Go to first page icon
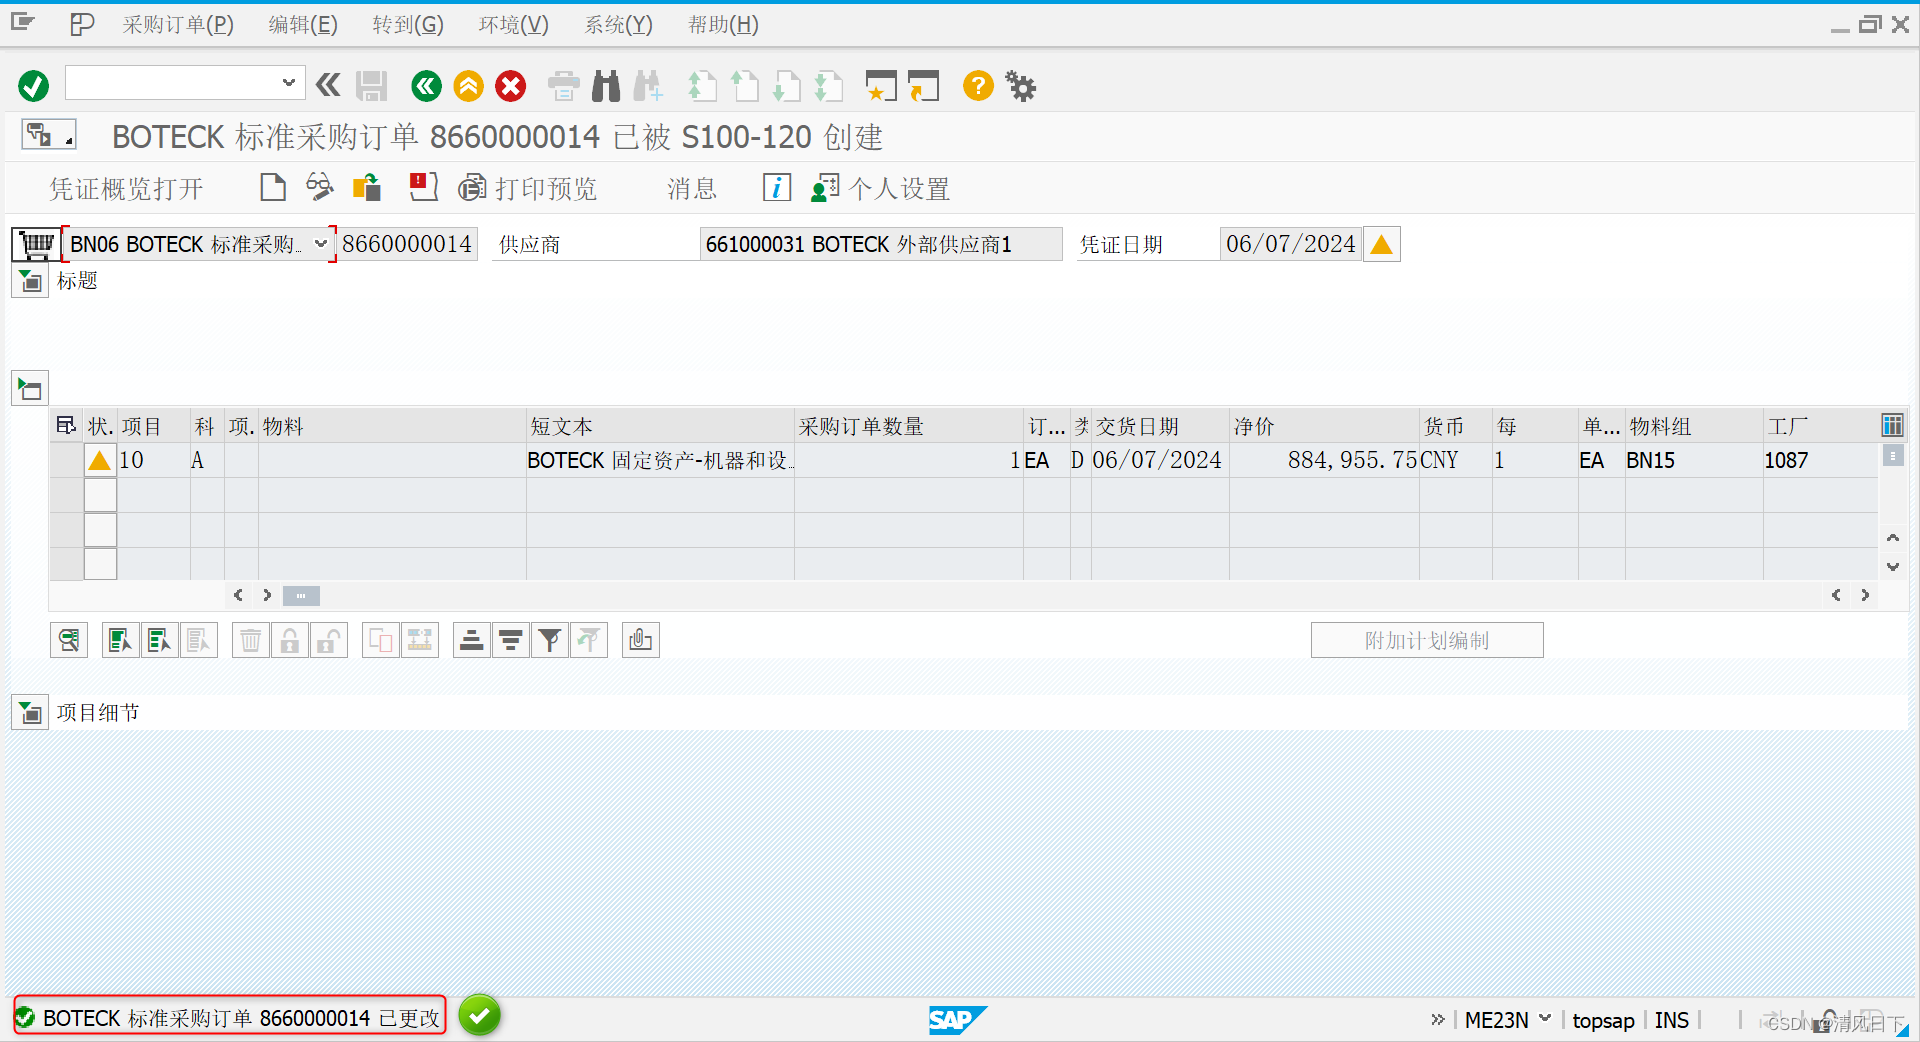 point(702,86)
